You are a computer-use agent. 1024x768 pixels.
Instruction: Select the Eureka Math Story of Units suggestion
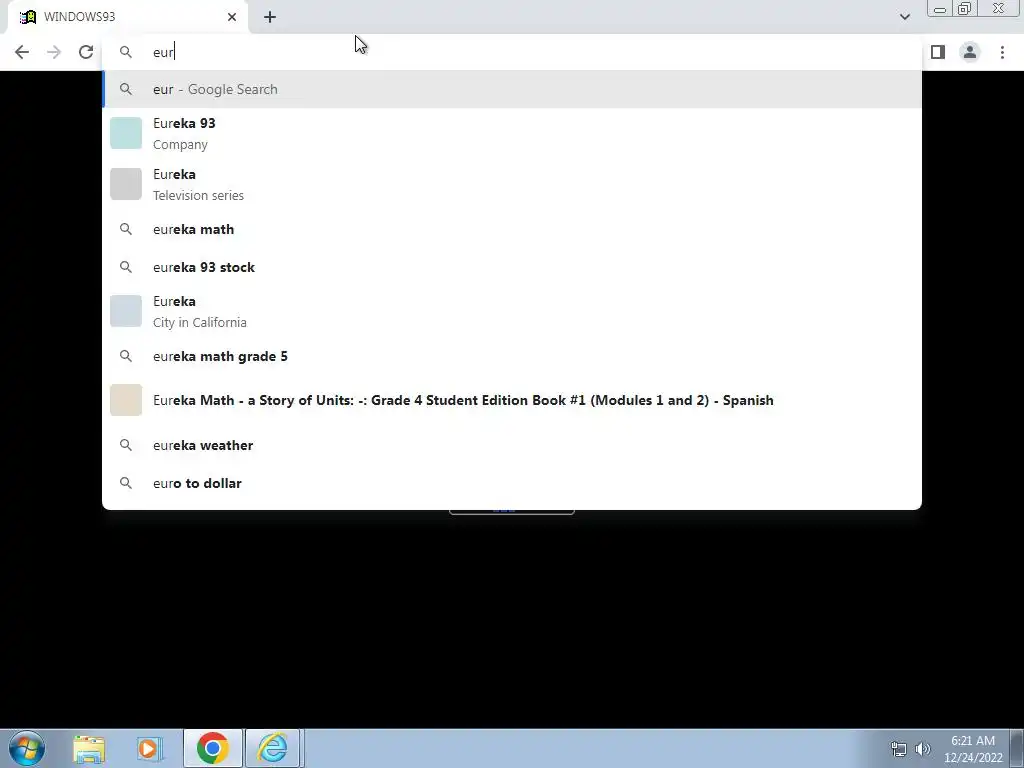tap(512, 400)
